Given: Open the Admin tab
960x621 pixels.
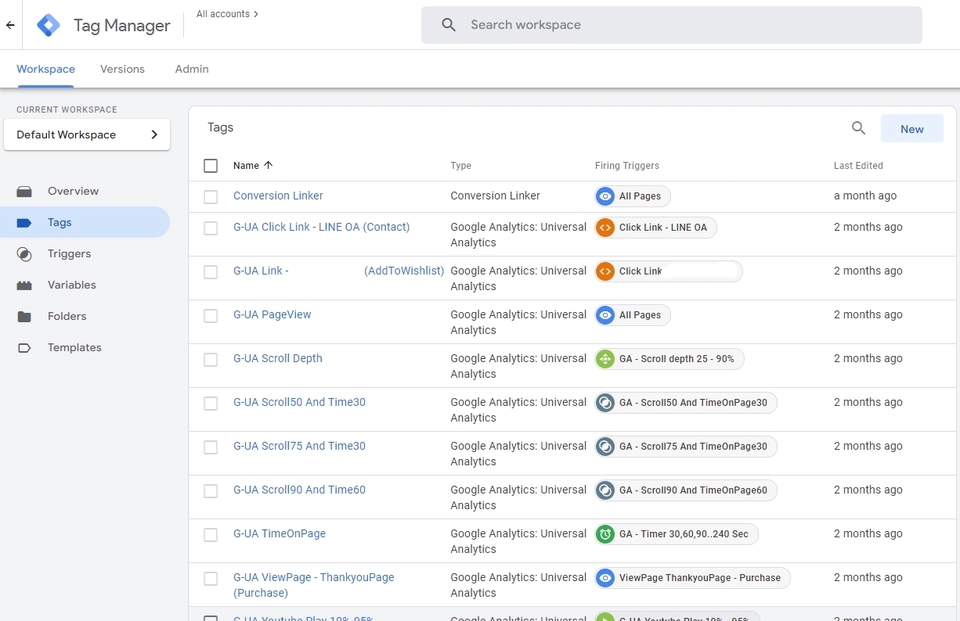Looking at the screenshot, I should point(191,69).
